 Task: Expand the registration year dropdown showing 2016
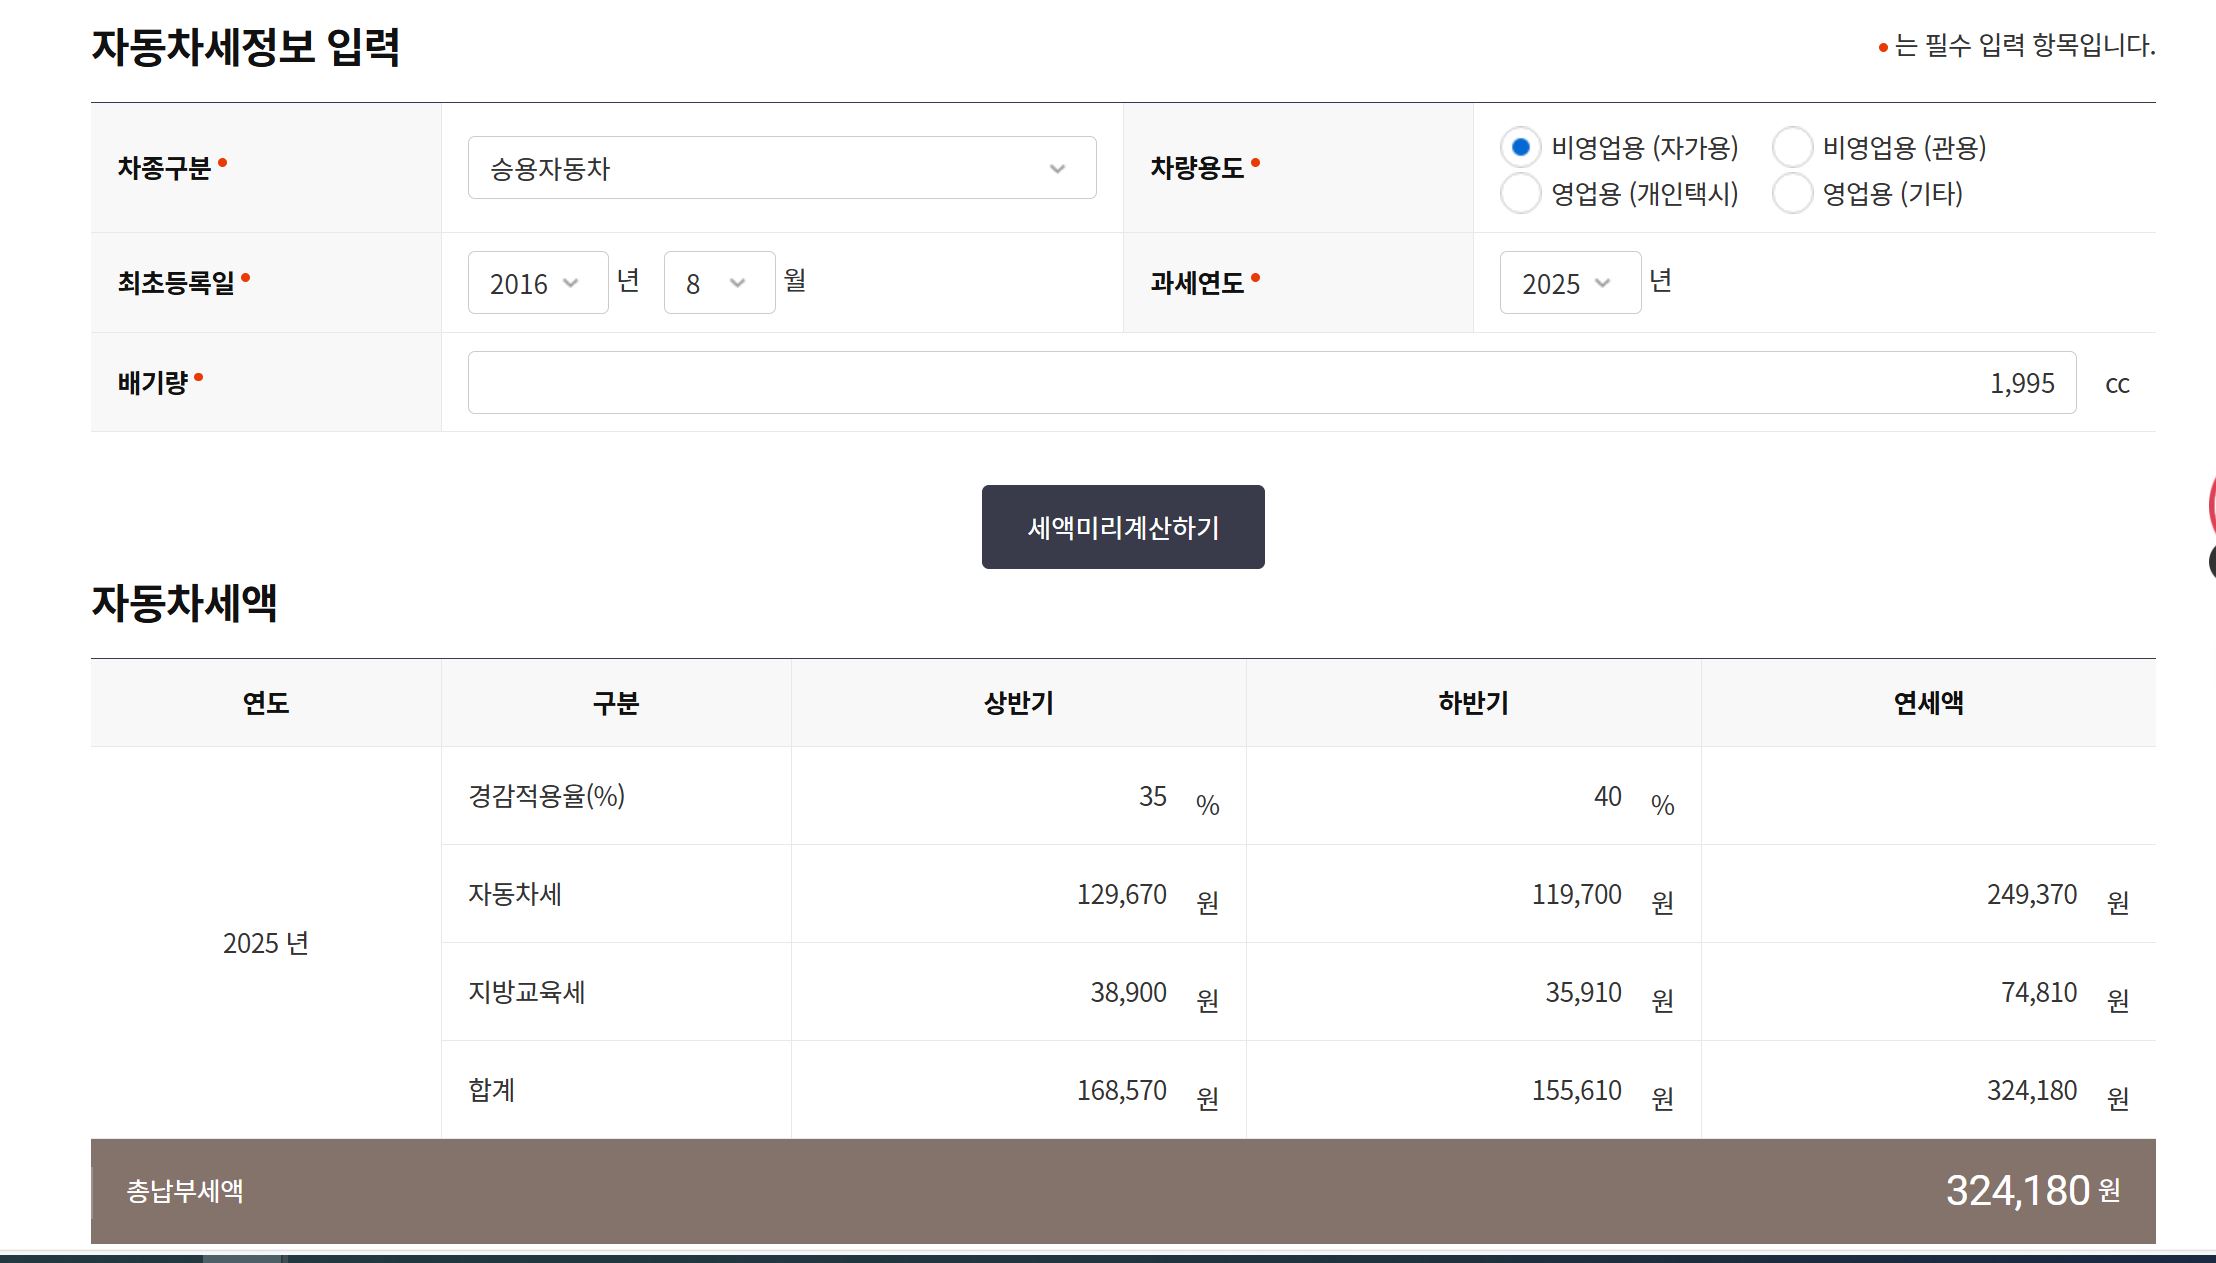point(537,283)
